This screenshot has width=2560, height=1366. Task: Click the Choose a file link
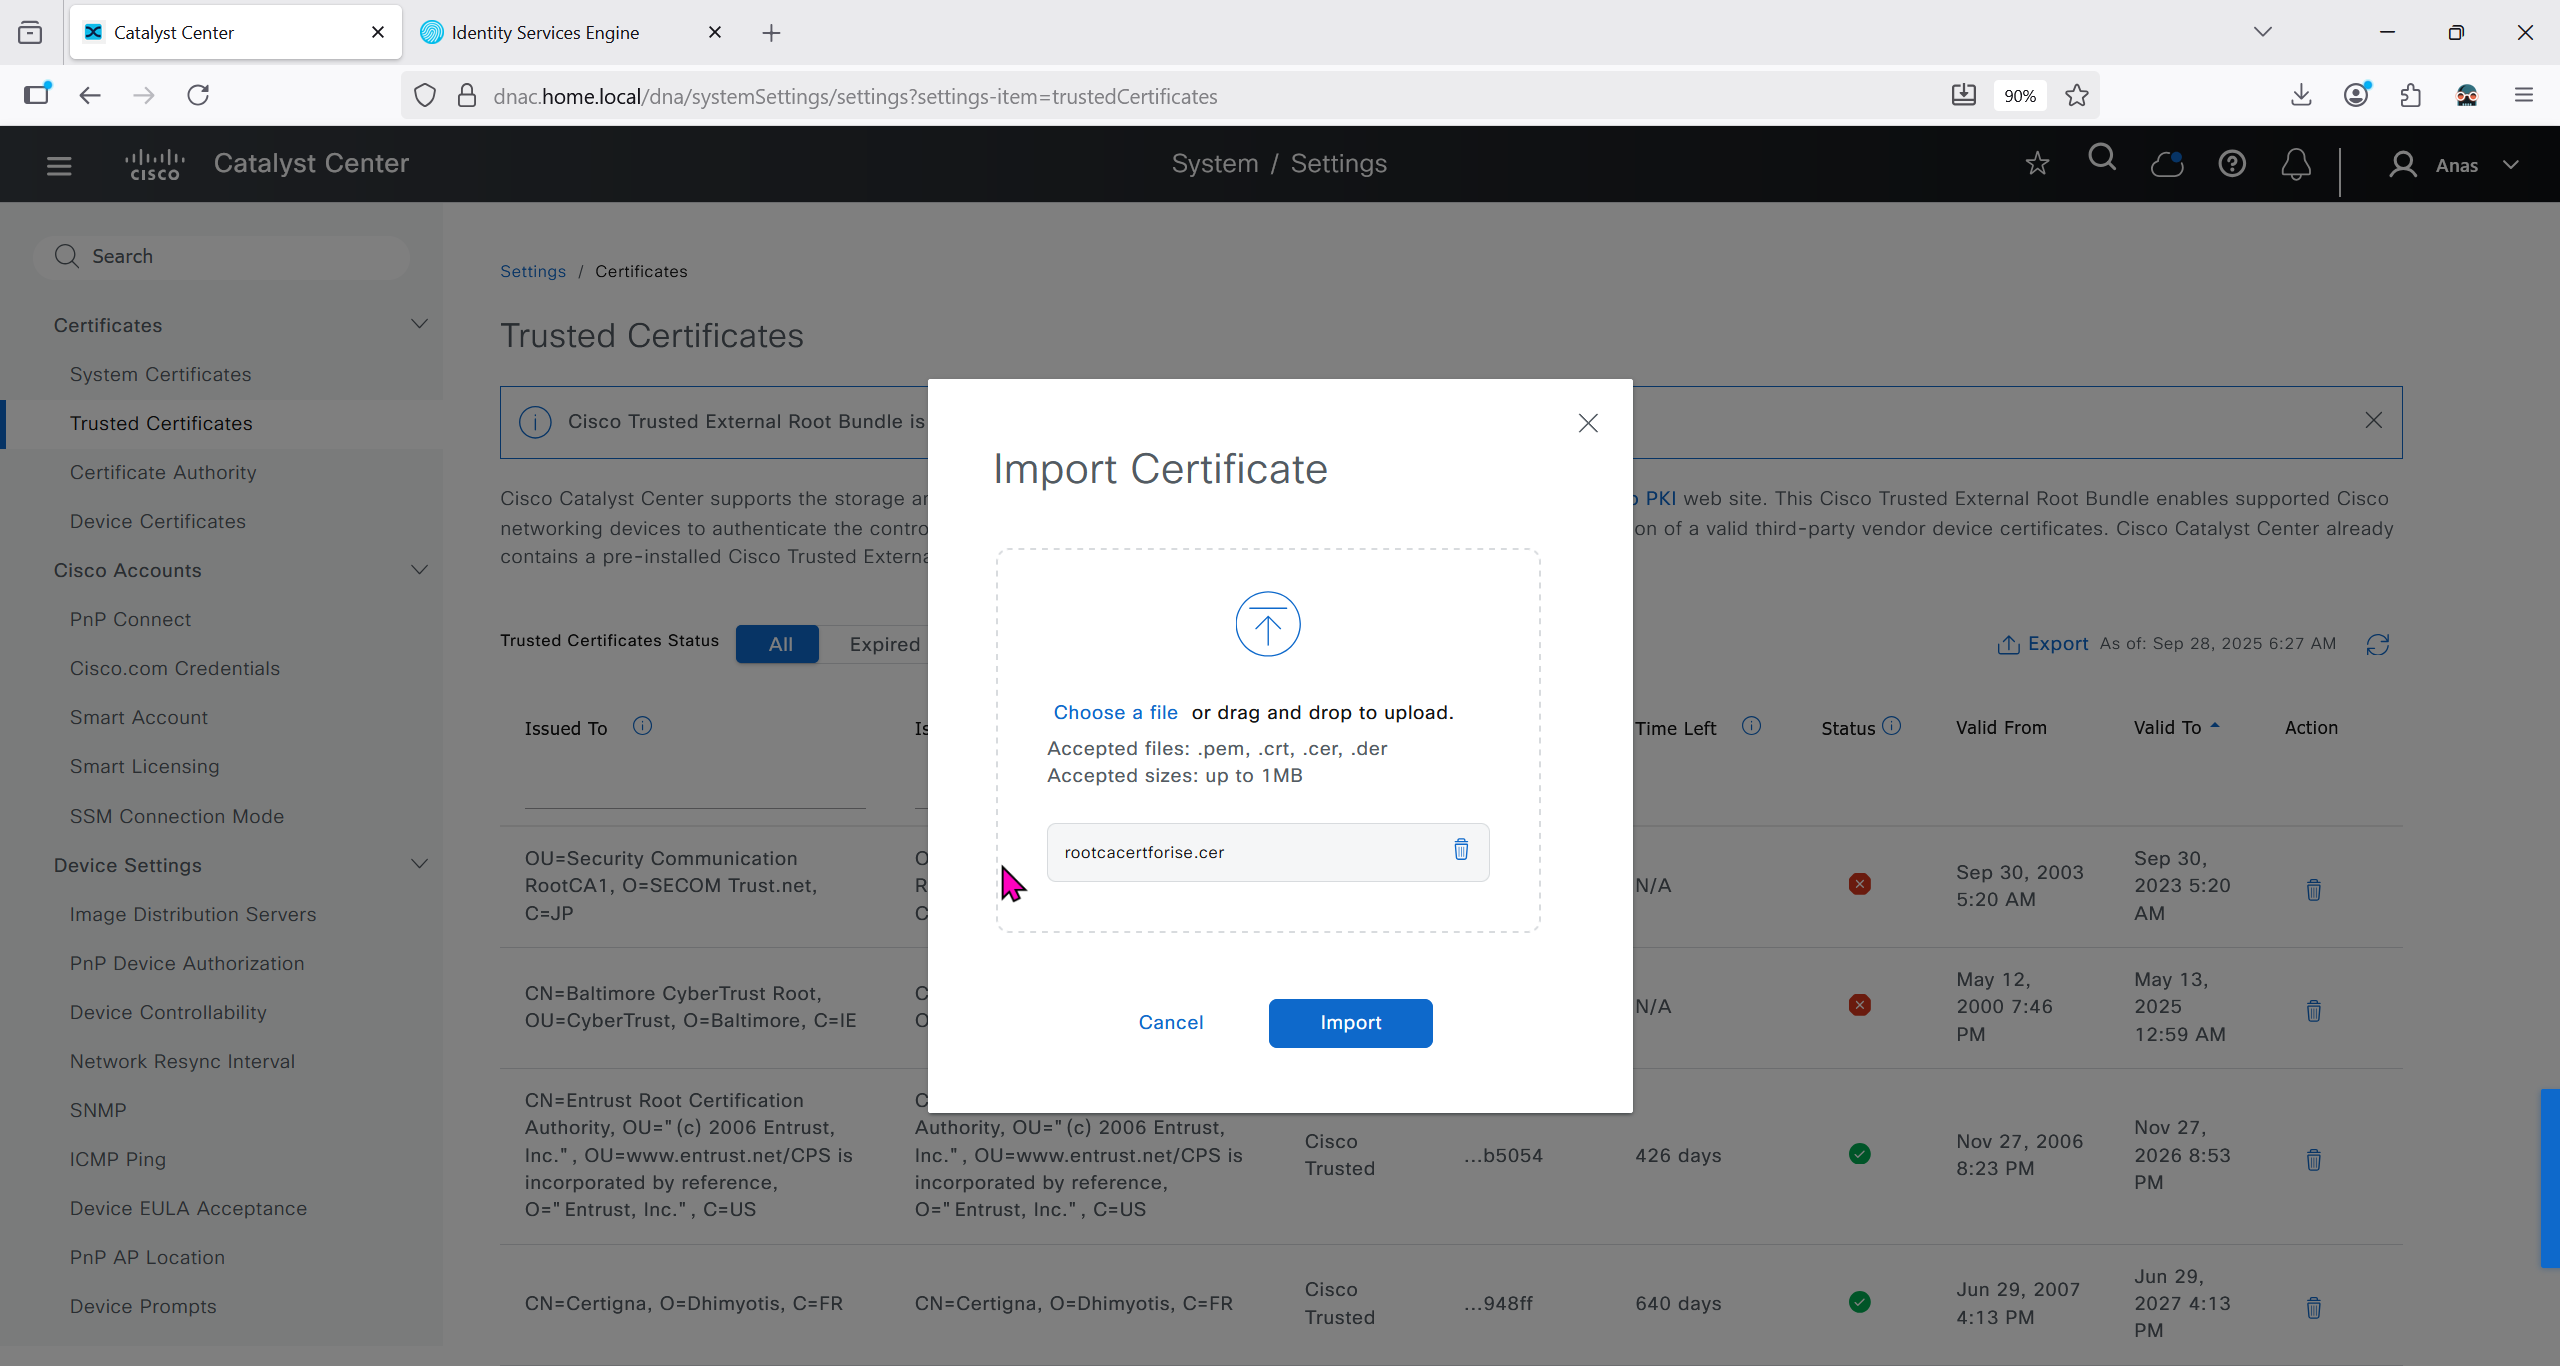pos(1115,713)
